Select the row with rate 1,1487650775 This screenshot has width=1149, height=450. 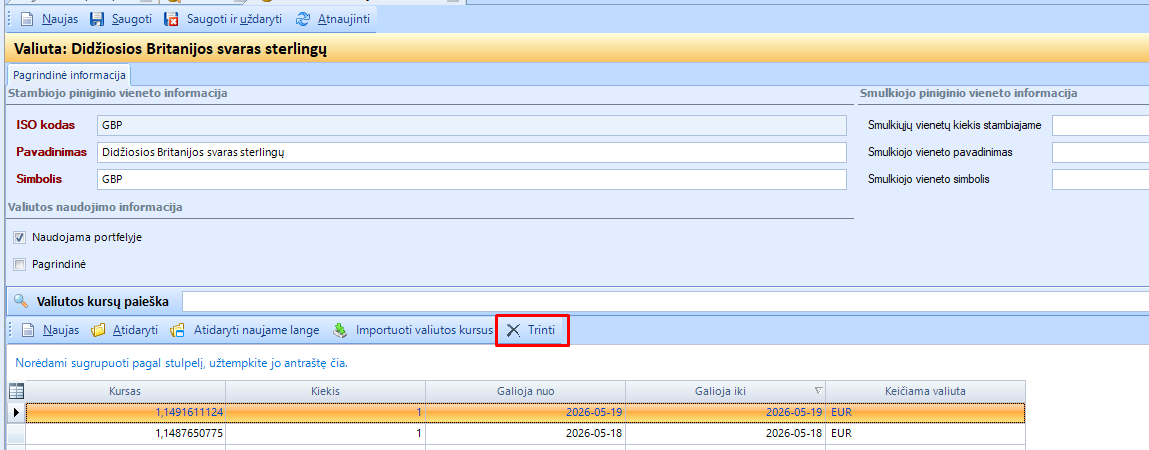tap(525, 434)
